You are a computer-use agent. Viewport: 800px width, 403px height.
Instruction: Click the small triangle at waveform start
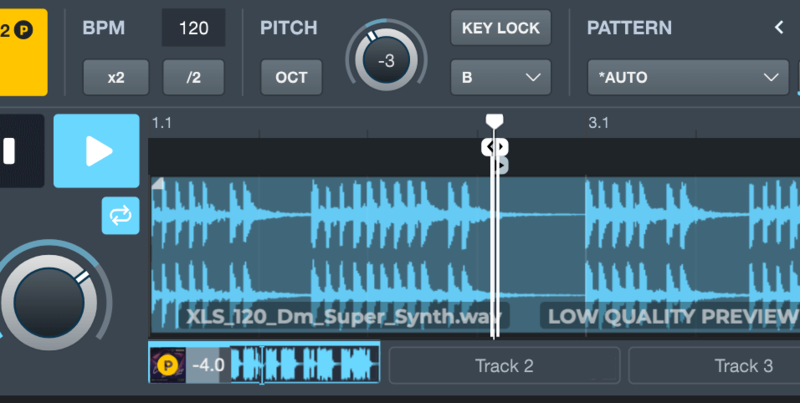click(157, 183)
